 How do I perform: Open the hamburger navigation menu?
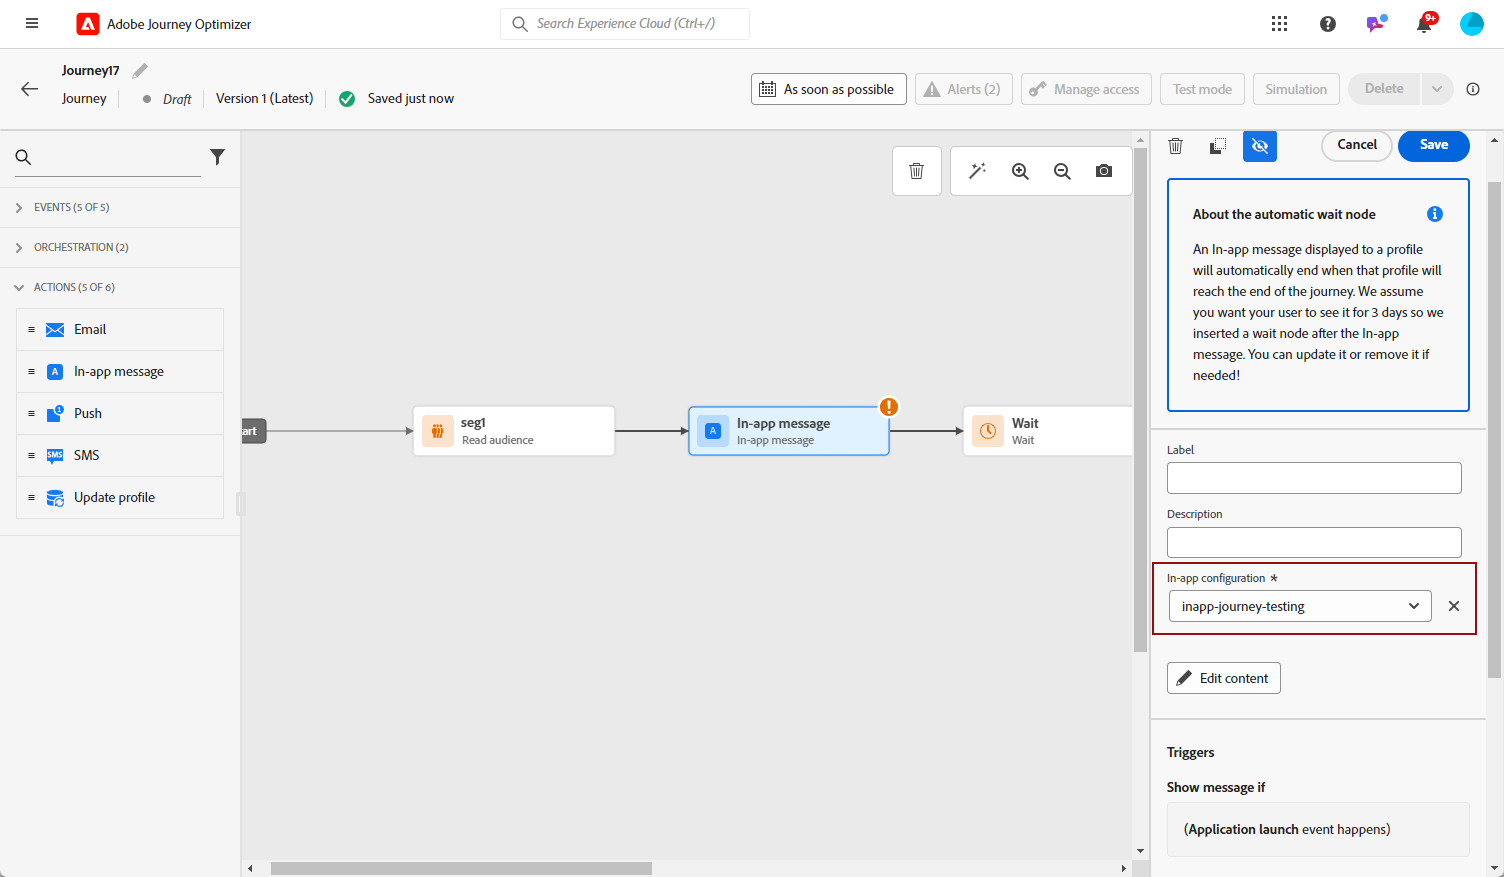[32, 23]
